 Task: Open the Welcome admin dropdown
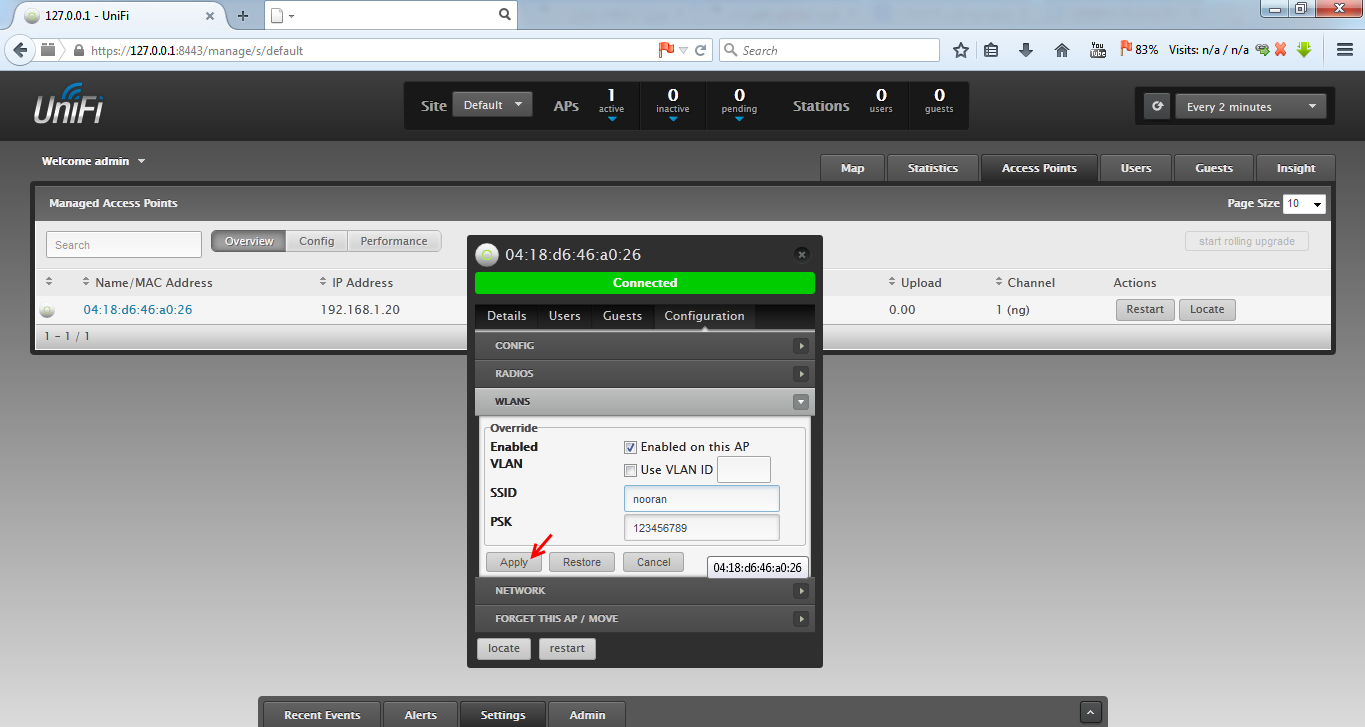click(x=94, y=161)
